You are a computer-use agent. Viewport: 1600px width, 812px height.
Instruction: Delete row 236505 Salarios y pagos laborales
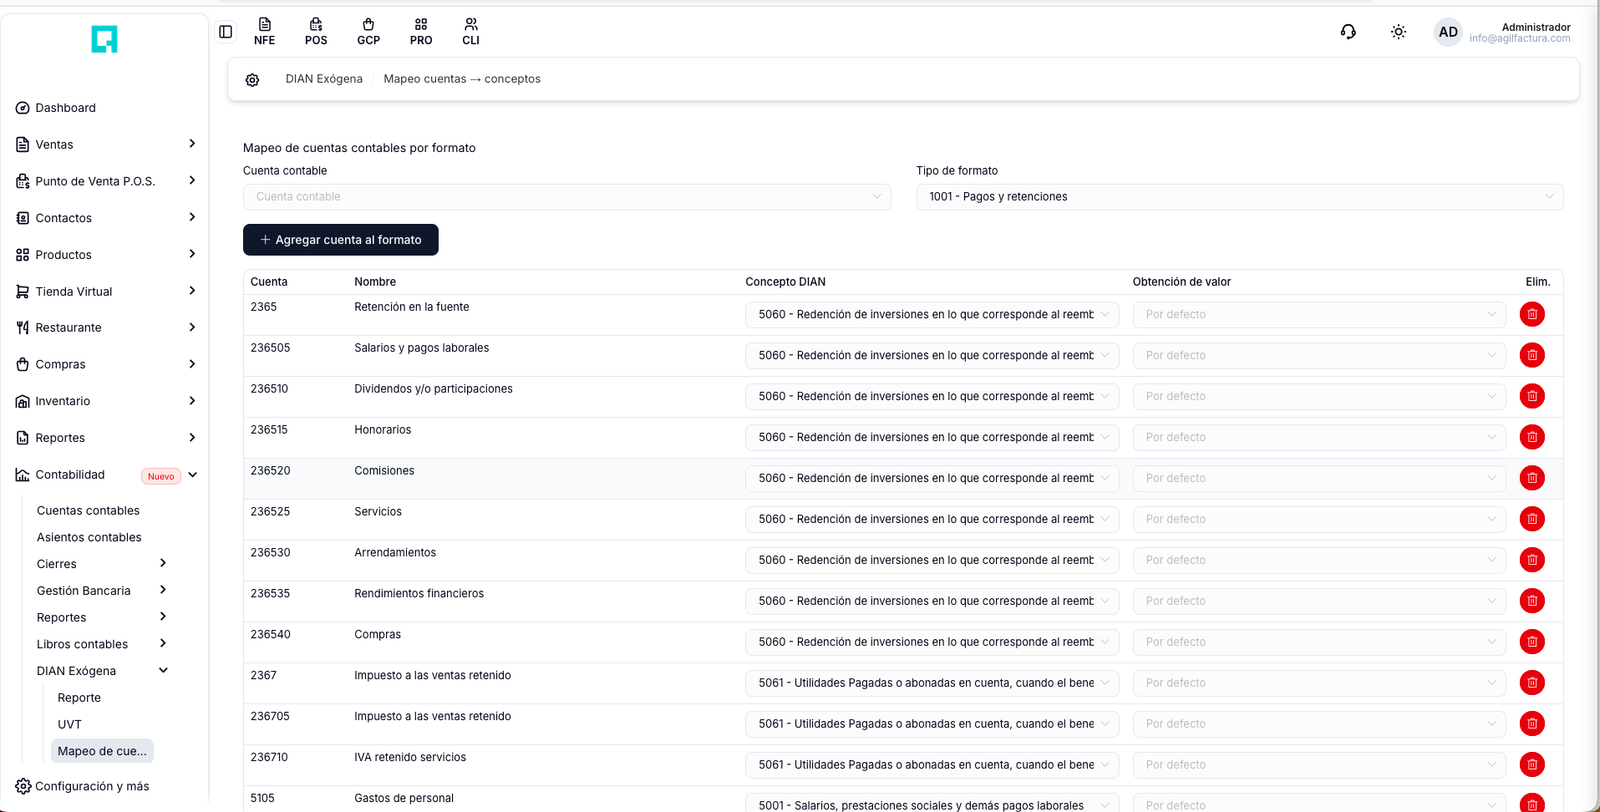(x=1532, y=355)
